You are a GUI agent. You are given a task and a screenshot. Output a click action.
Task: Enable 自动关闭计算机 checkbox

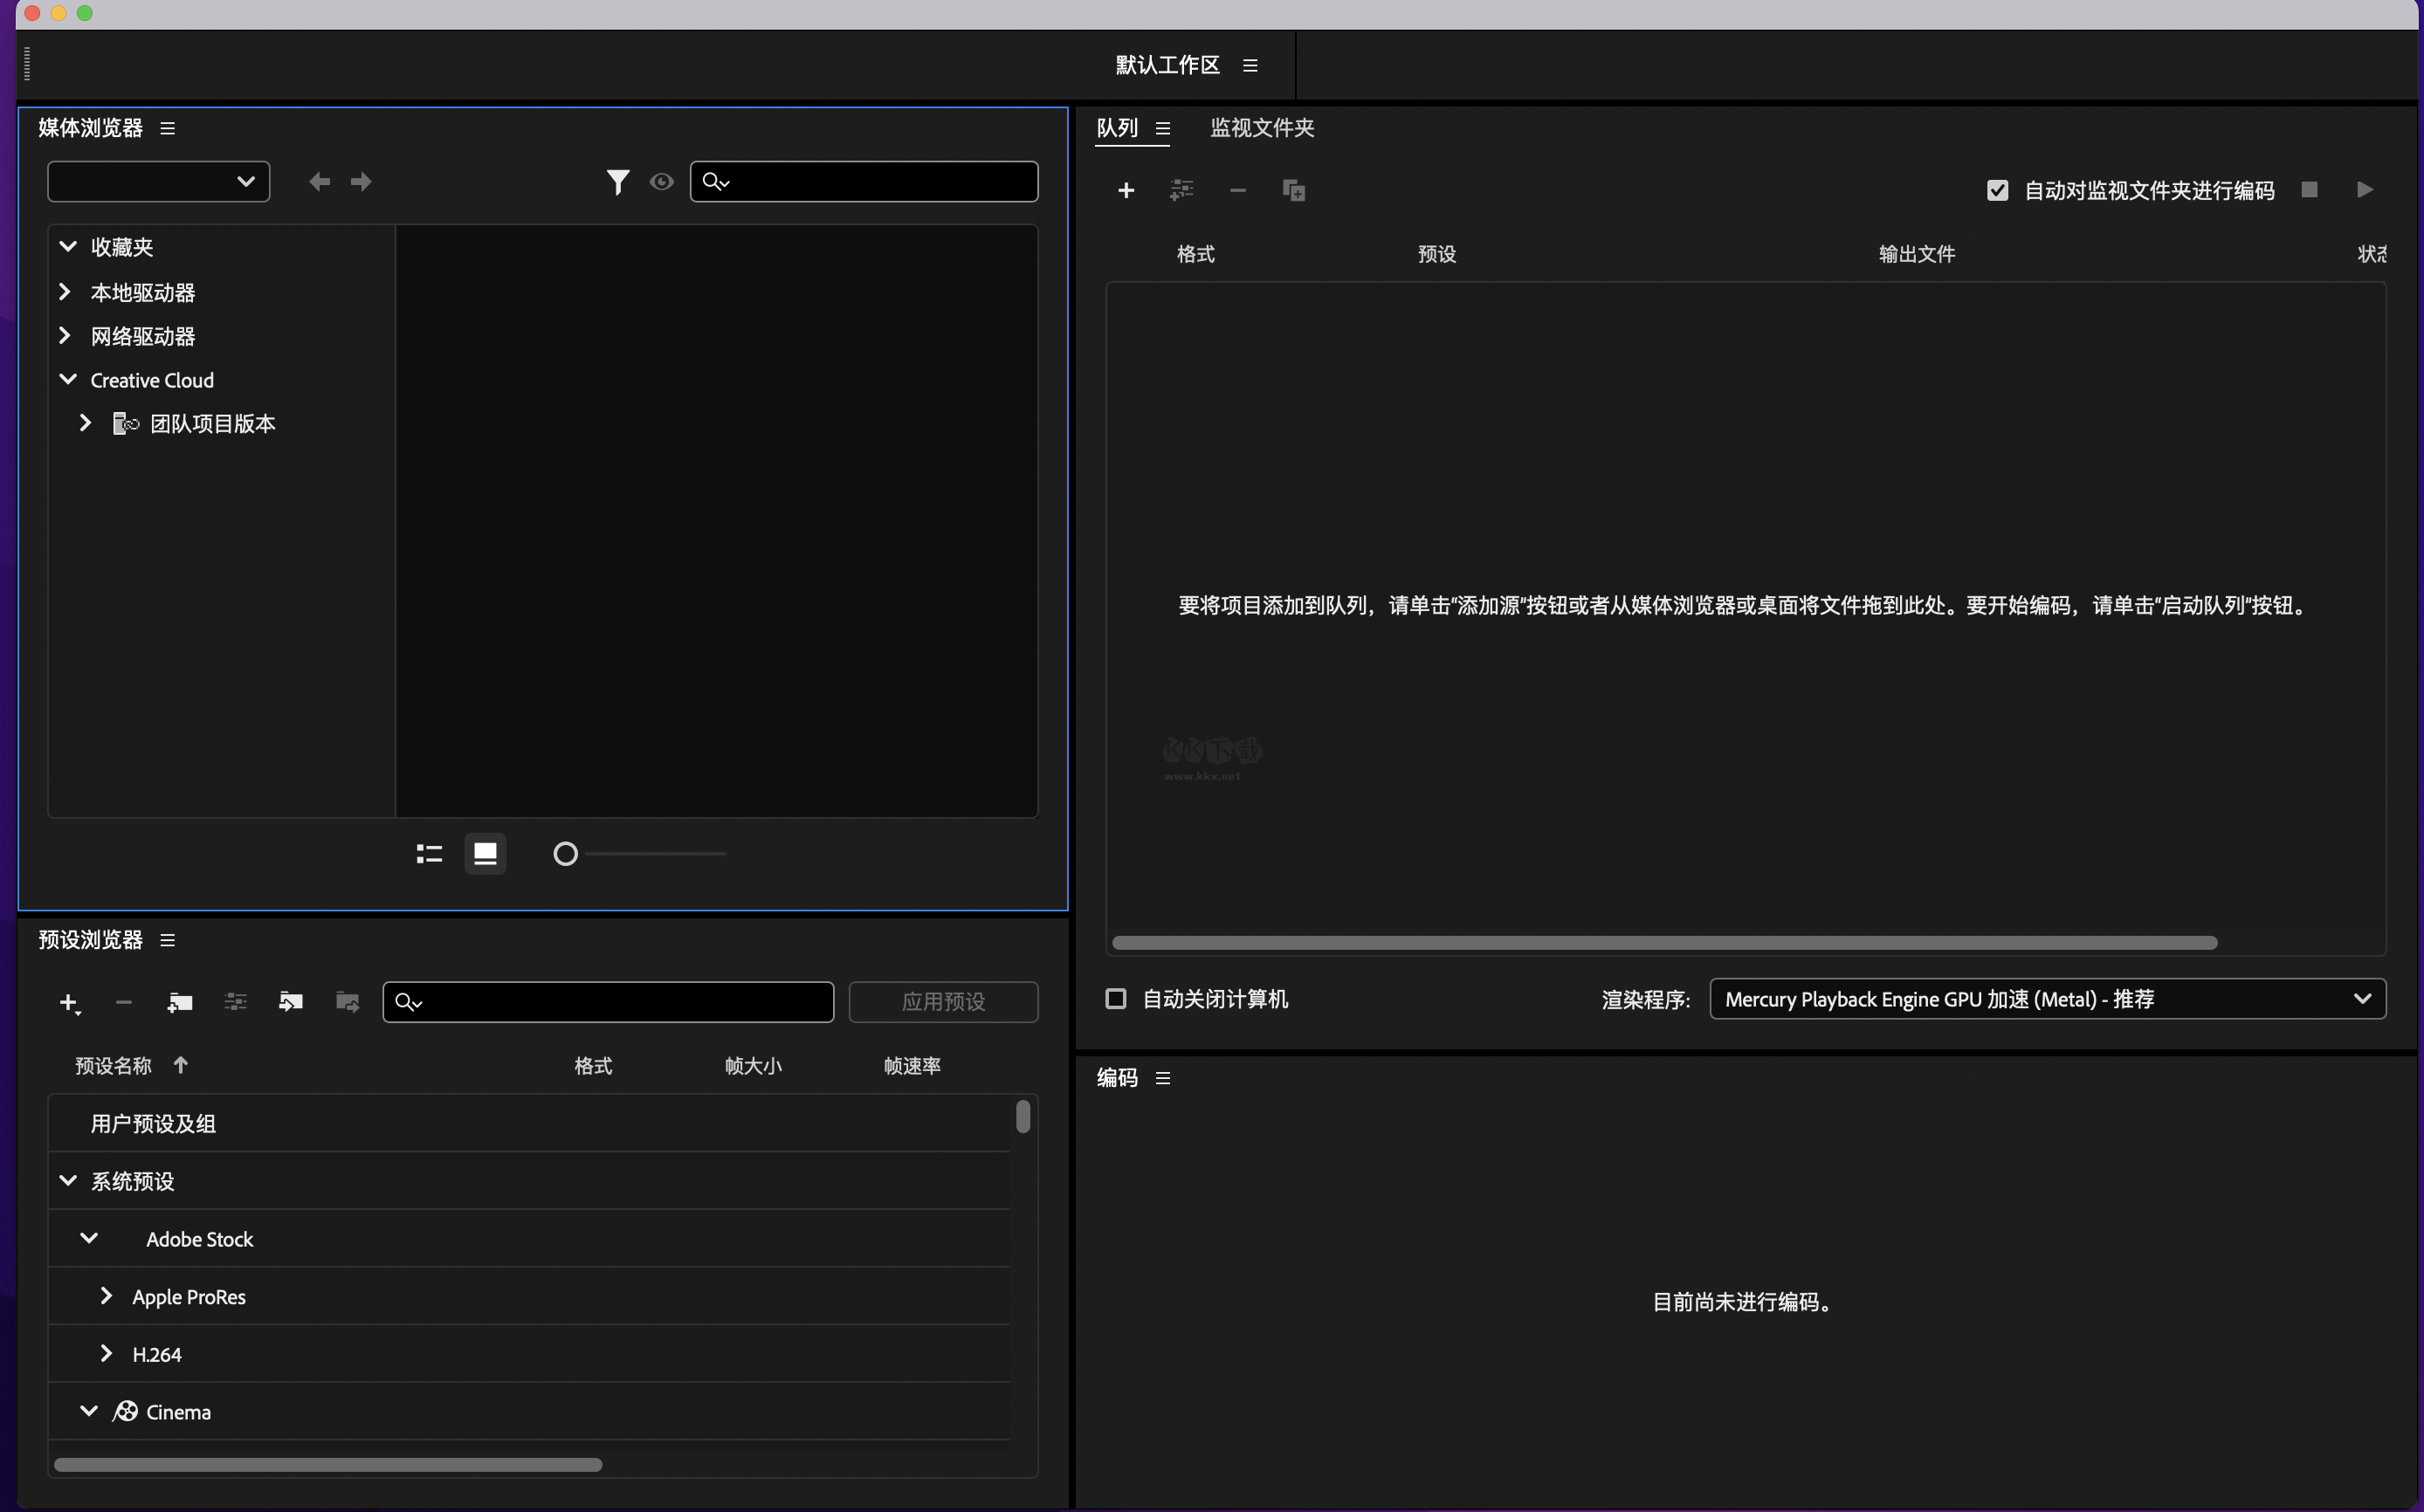tap(1115, 999)
